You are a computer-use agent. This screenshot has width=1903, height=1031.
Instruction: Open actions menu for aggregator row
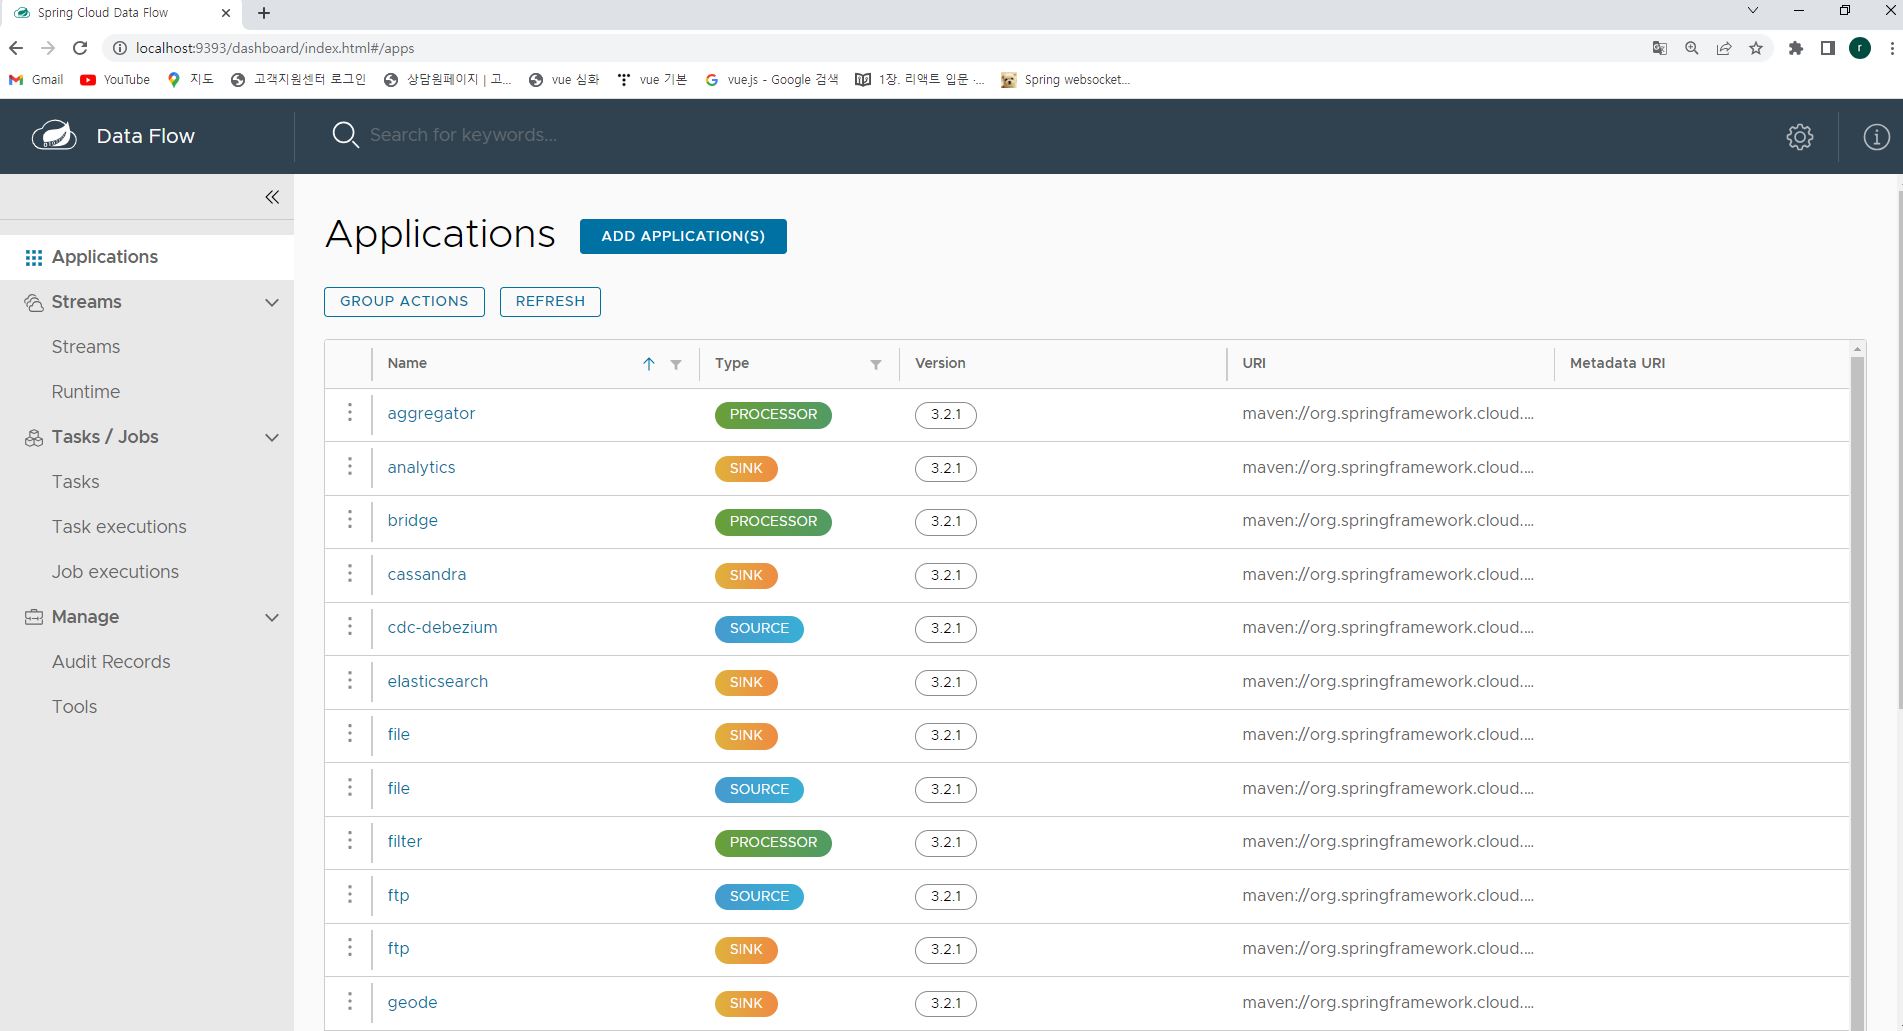(x=349, y=413)
